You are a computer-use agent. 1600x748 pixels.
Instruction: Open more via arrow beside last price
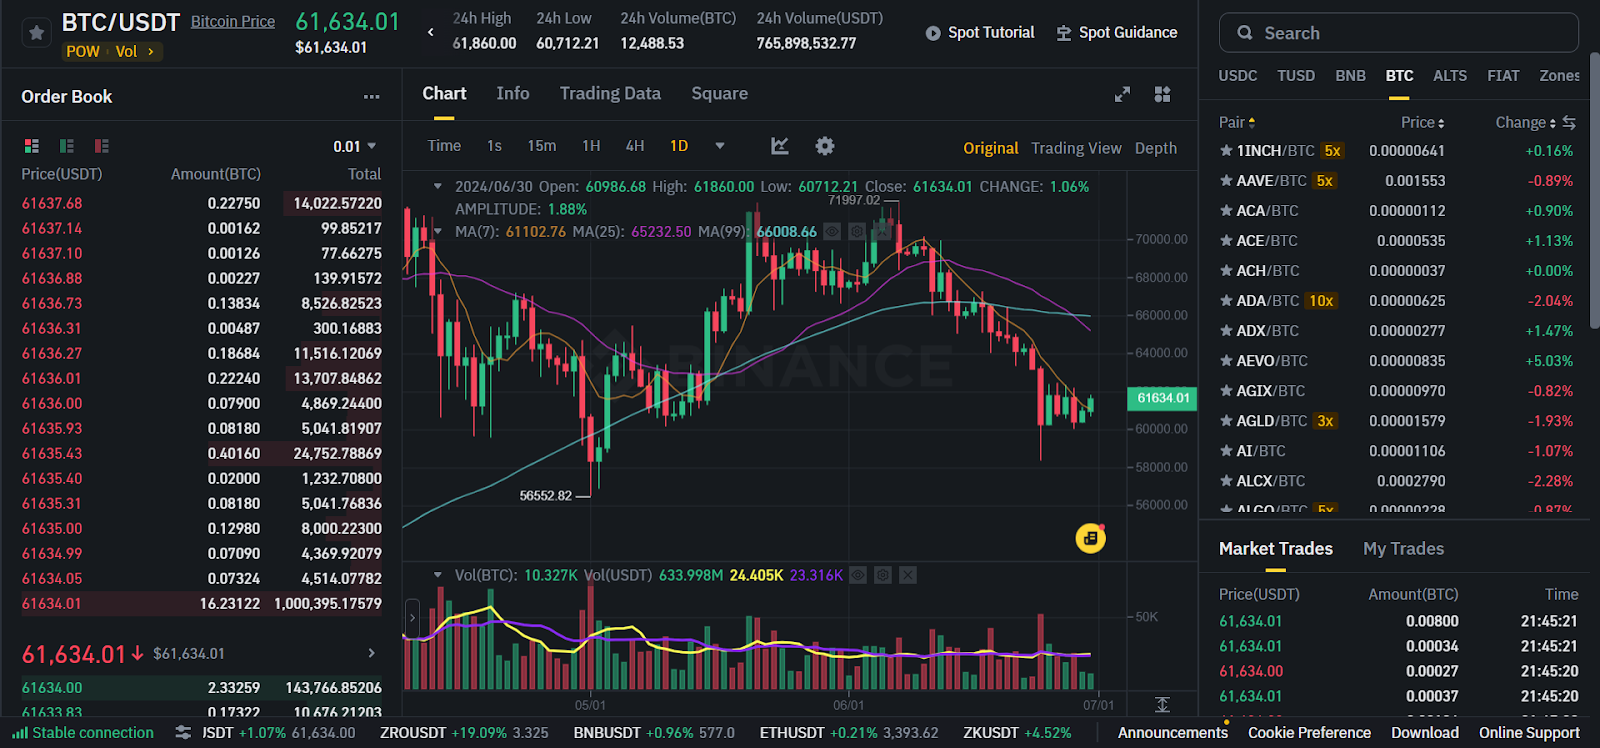[x=372, y=653]
